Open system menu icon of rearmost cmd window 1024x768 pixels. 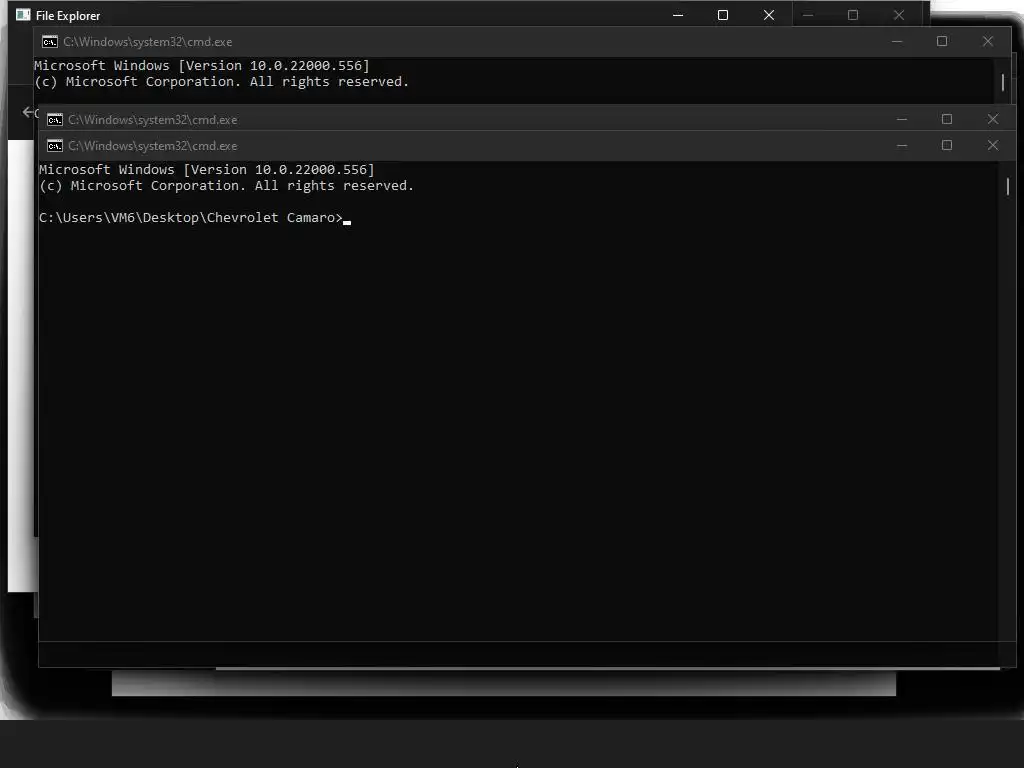50,42
